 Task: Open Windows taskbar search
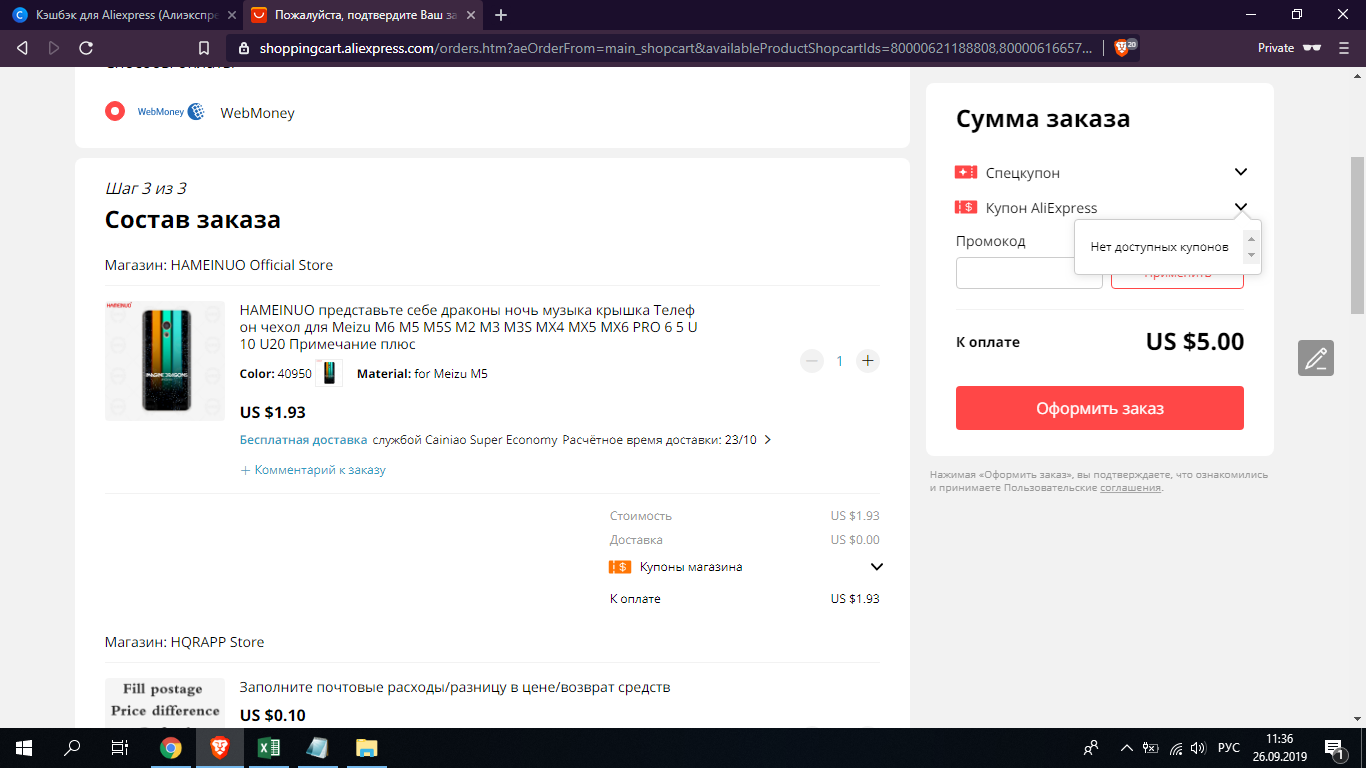[x=72, y=748]
